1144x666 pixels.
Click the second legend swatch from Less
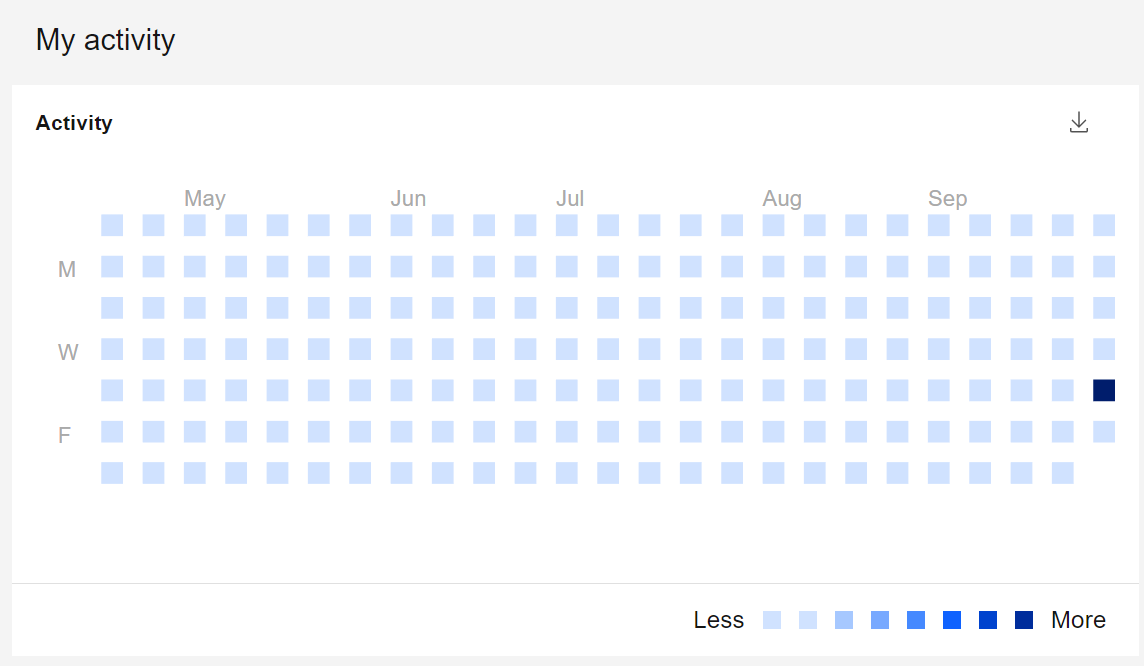tap(808, 620)
